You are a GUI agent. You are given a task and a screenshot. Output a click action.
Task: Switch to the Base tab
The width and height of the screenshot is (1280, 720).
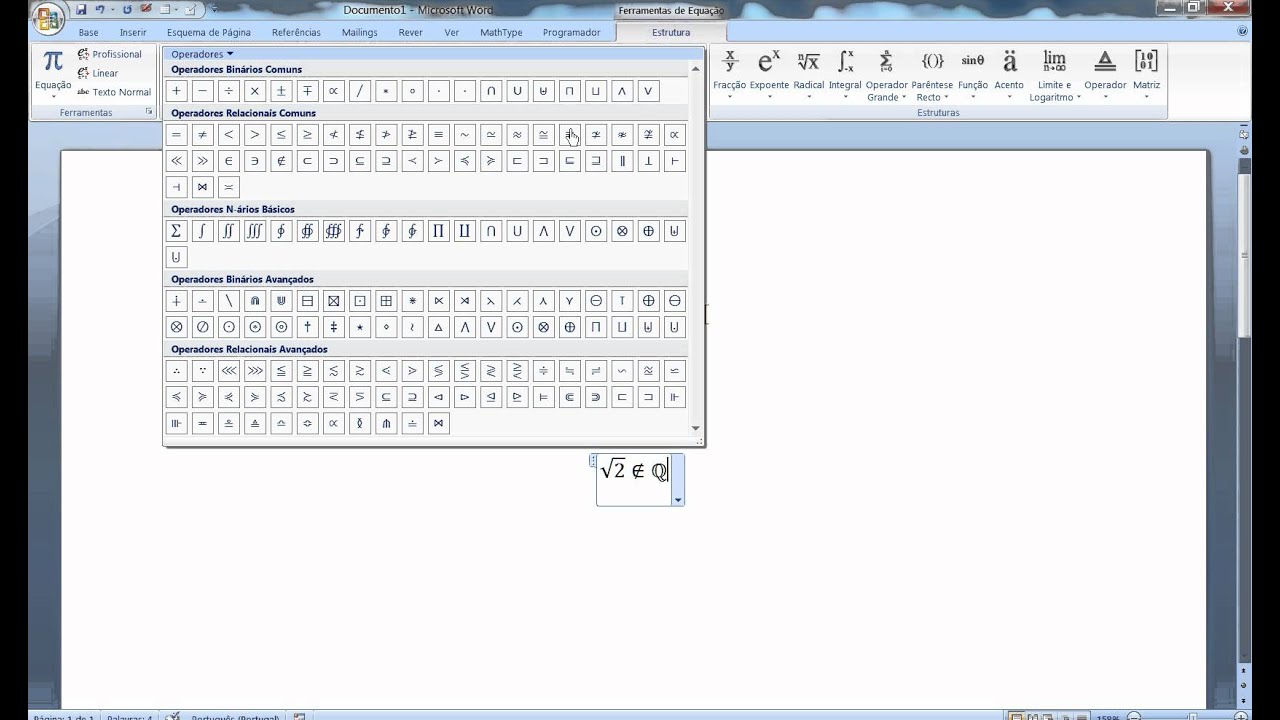tap(89, 32)
